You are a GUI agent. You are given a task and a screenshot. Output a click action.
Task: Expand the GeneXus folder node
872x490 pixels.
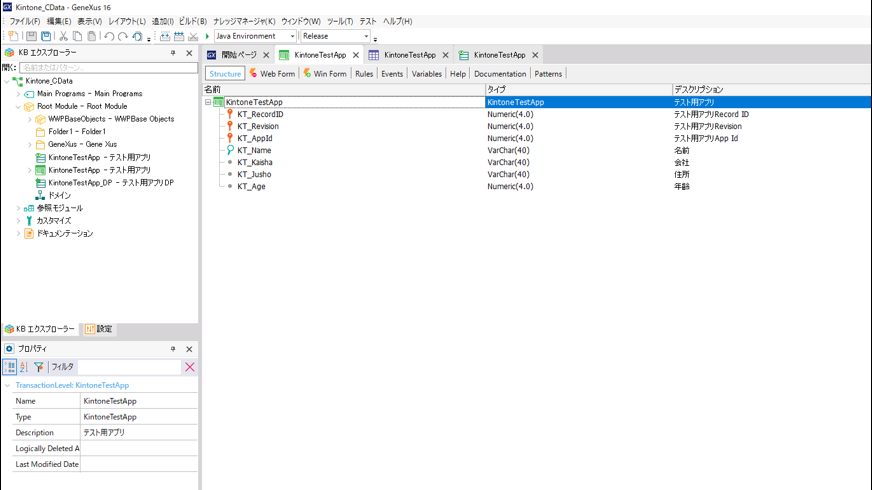[x=29, y=145]
